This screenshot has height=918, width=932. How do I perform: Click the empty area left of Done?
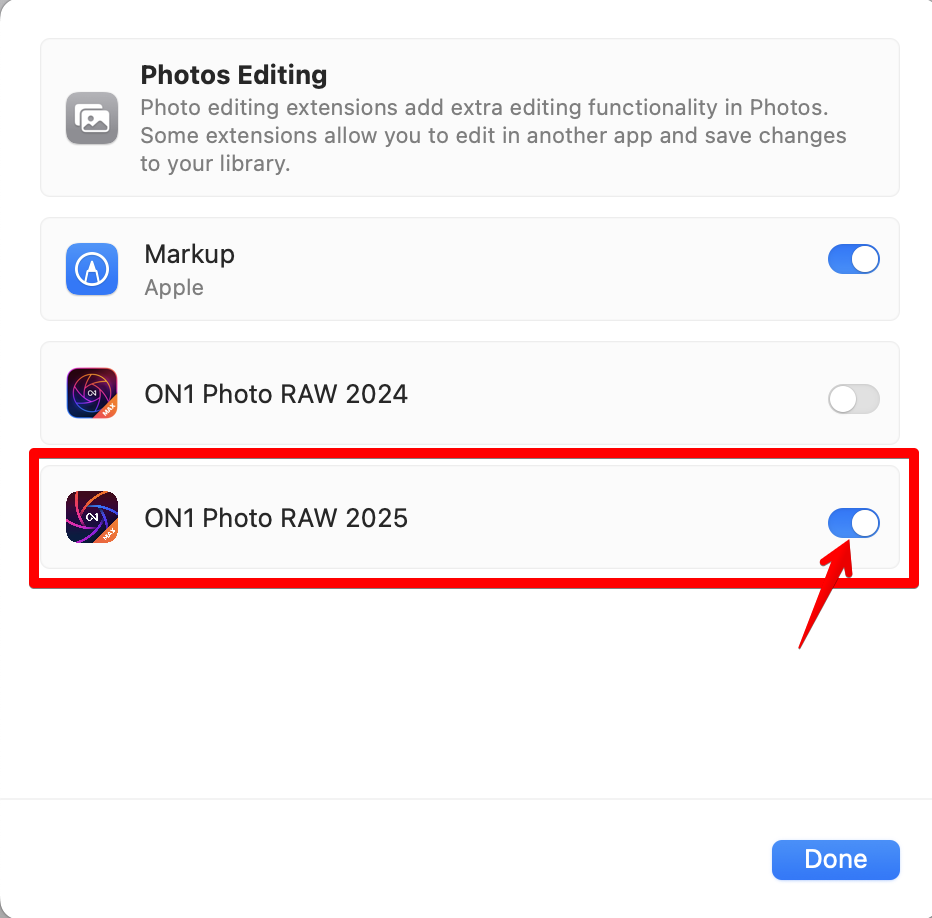click(400, 859)
